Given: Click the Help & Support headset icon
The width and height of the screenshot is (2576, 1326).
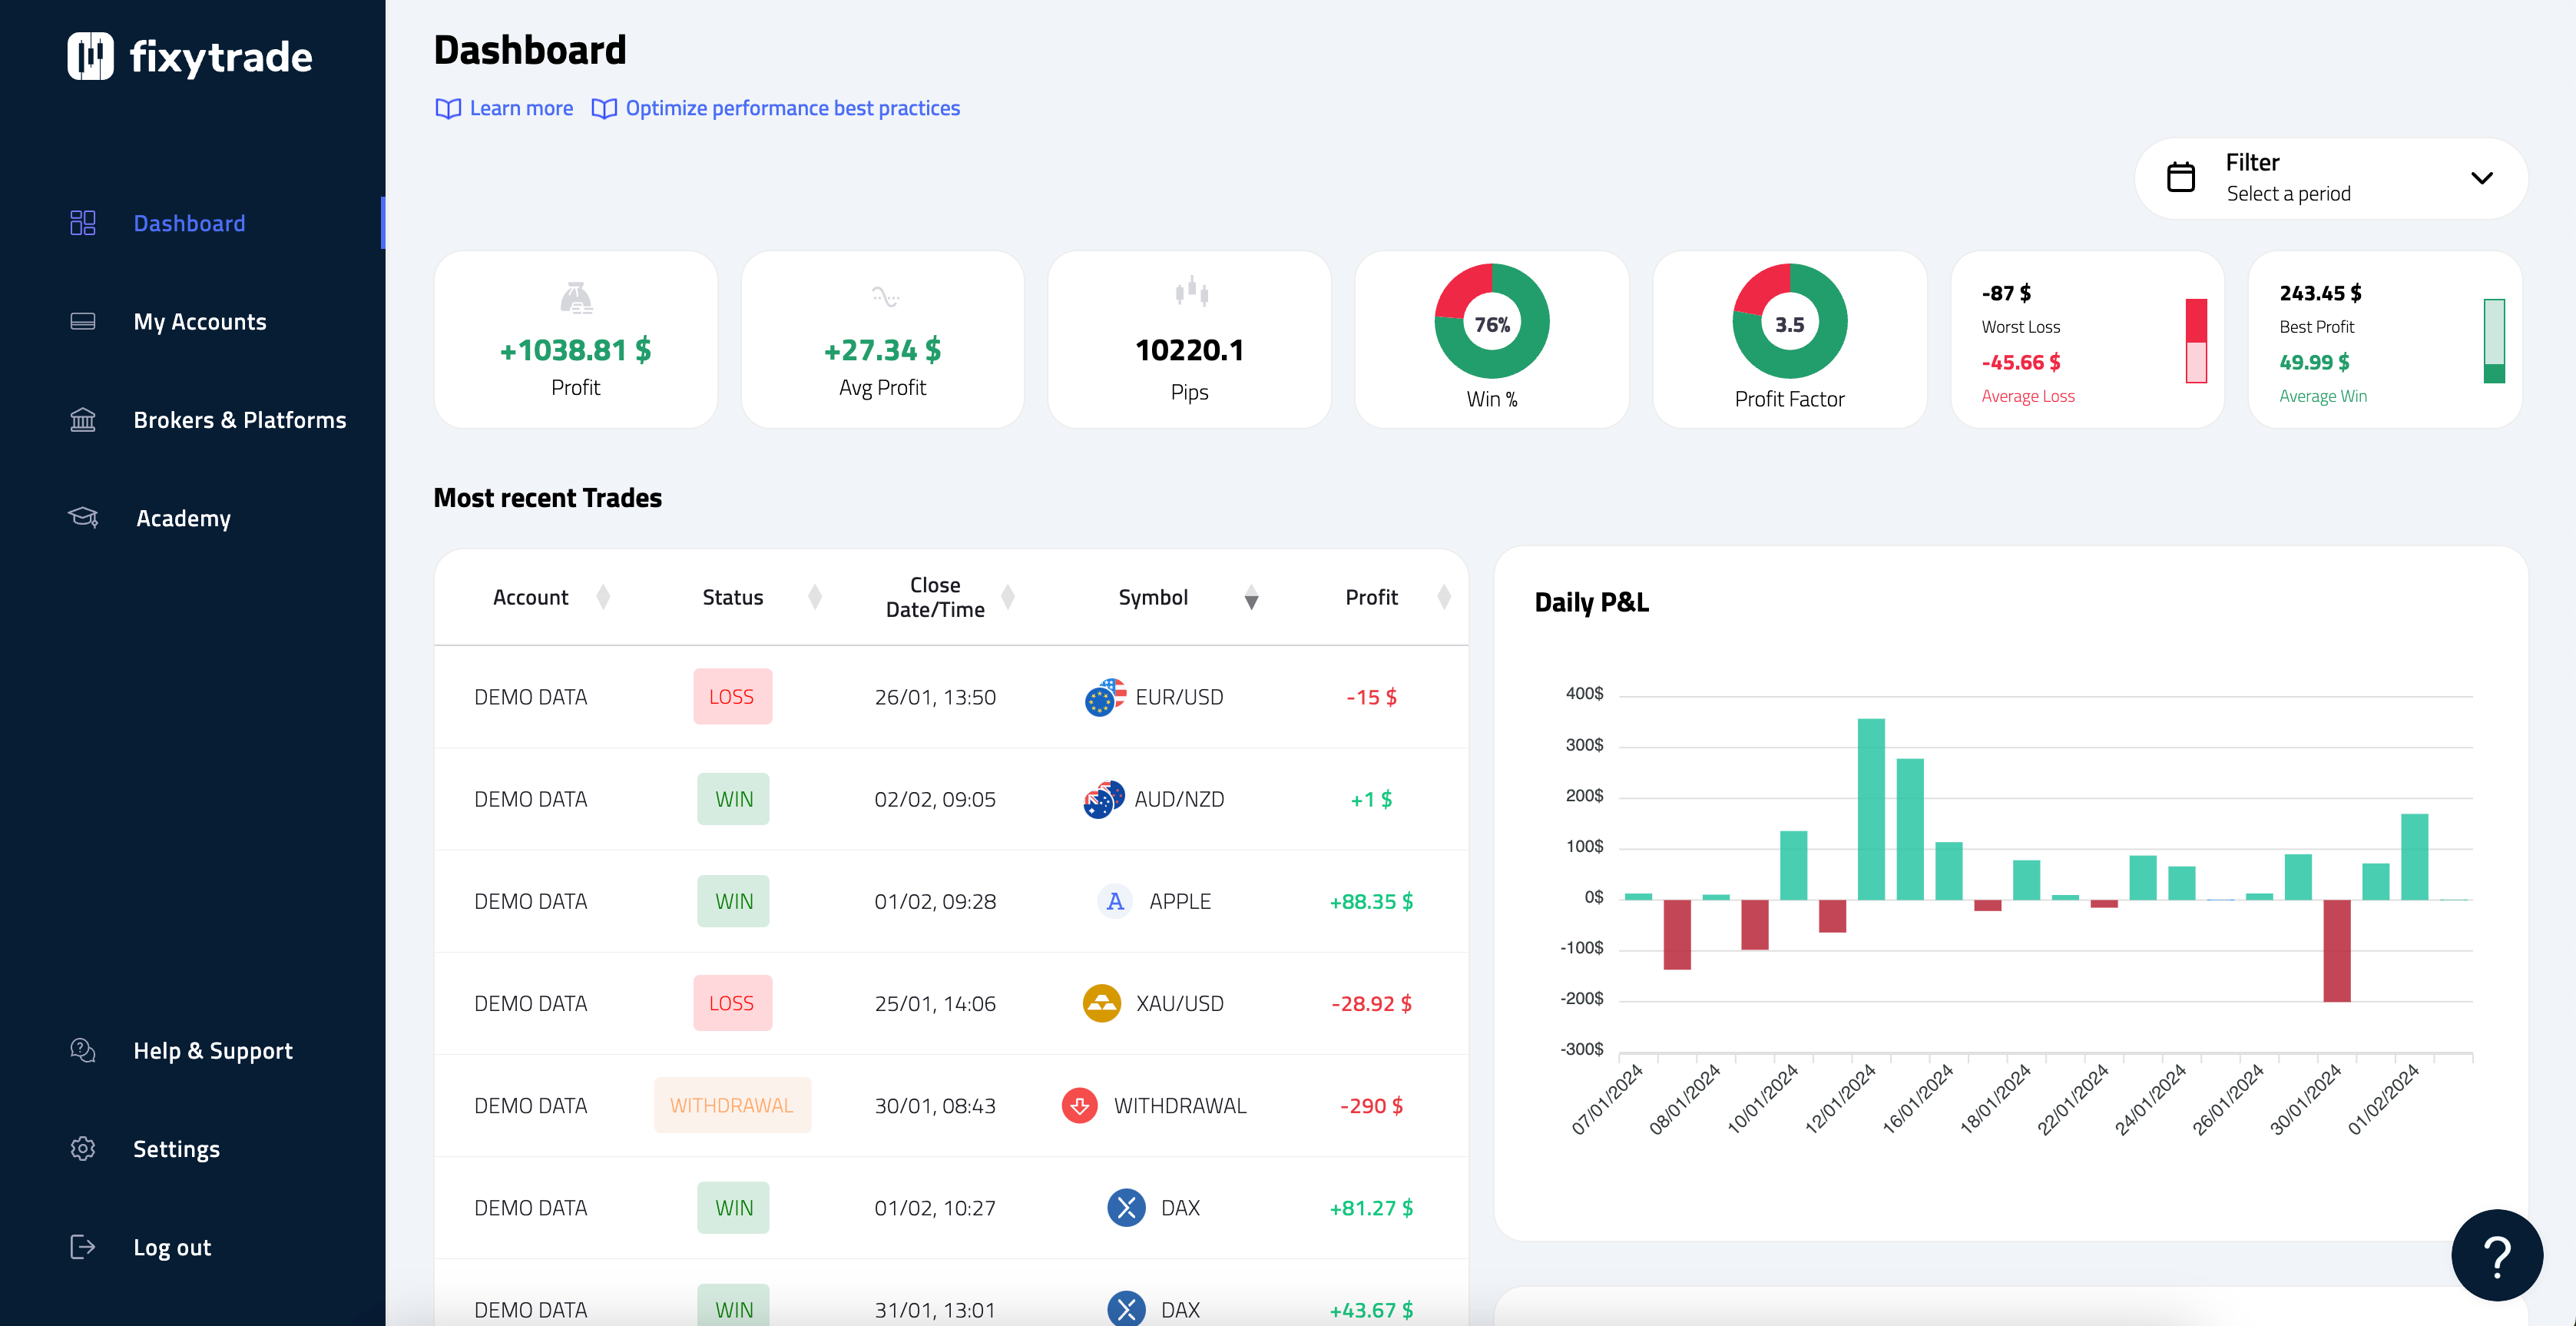Looking at the screenshot, I should 83,1050.
